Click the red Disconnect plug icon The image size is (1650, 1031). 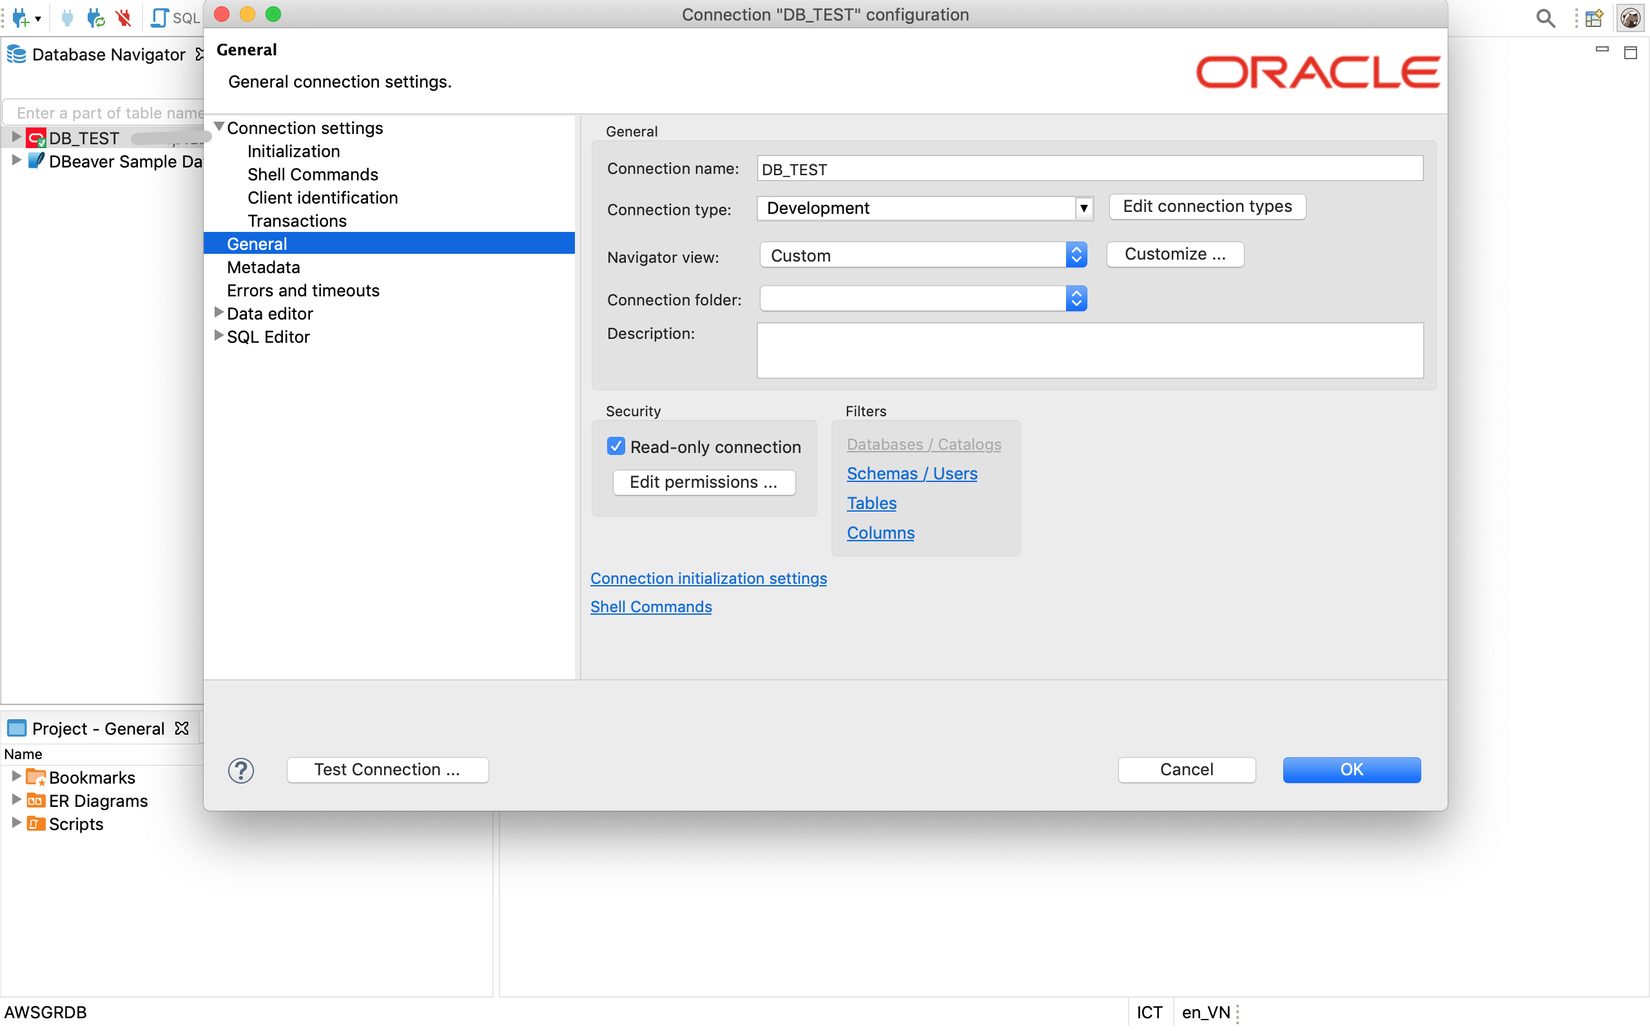(124, 18)
